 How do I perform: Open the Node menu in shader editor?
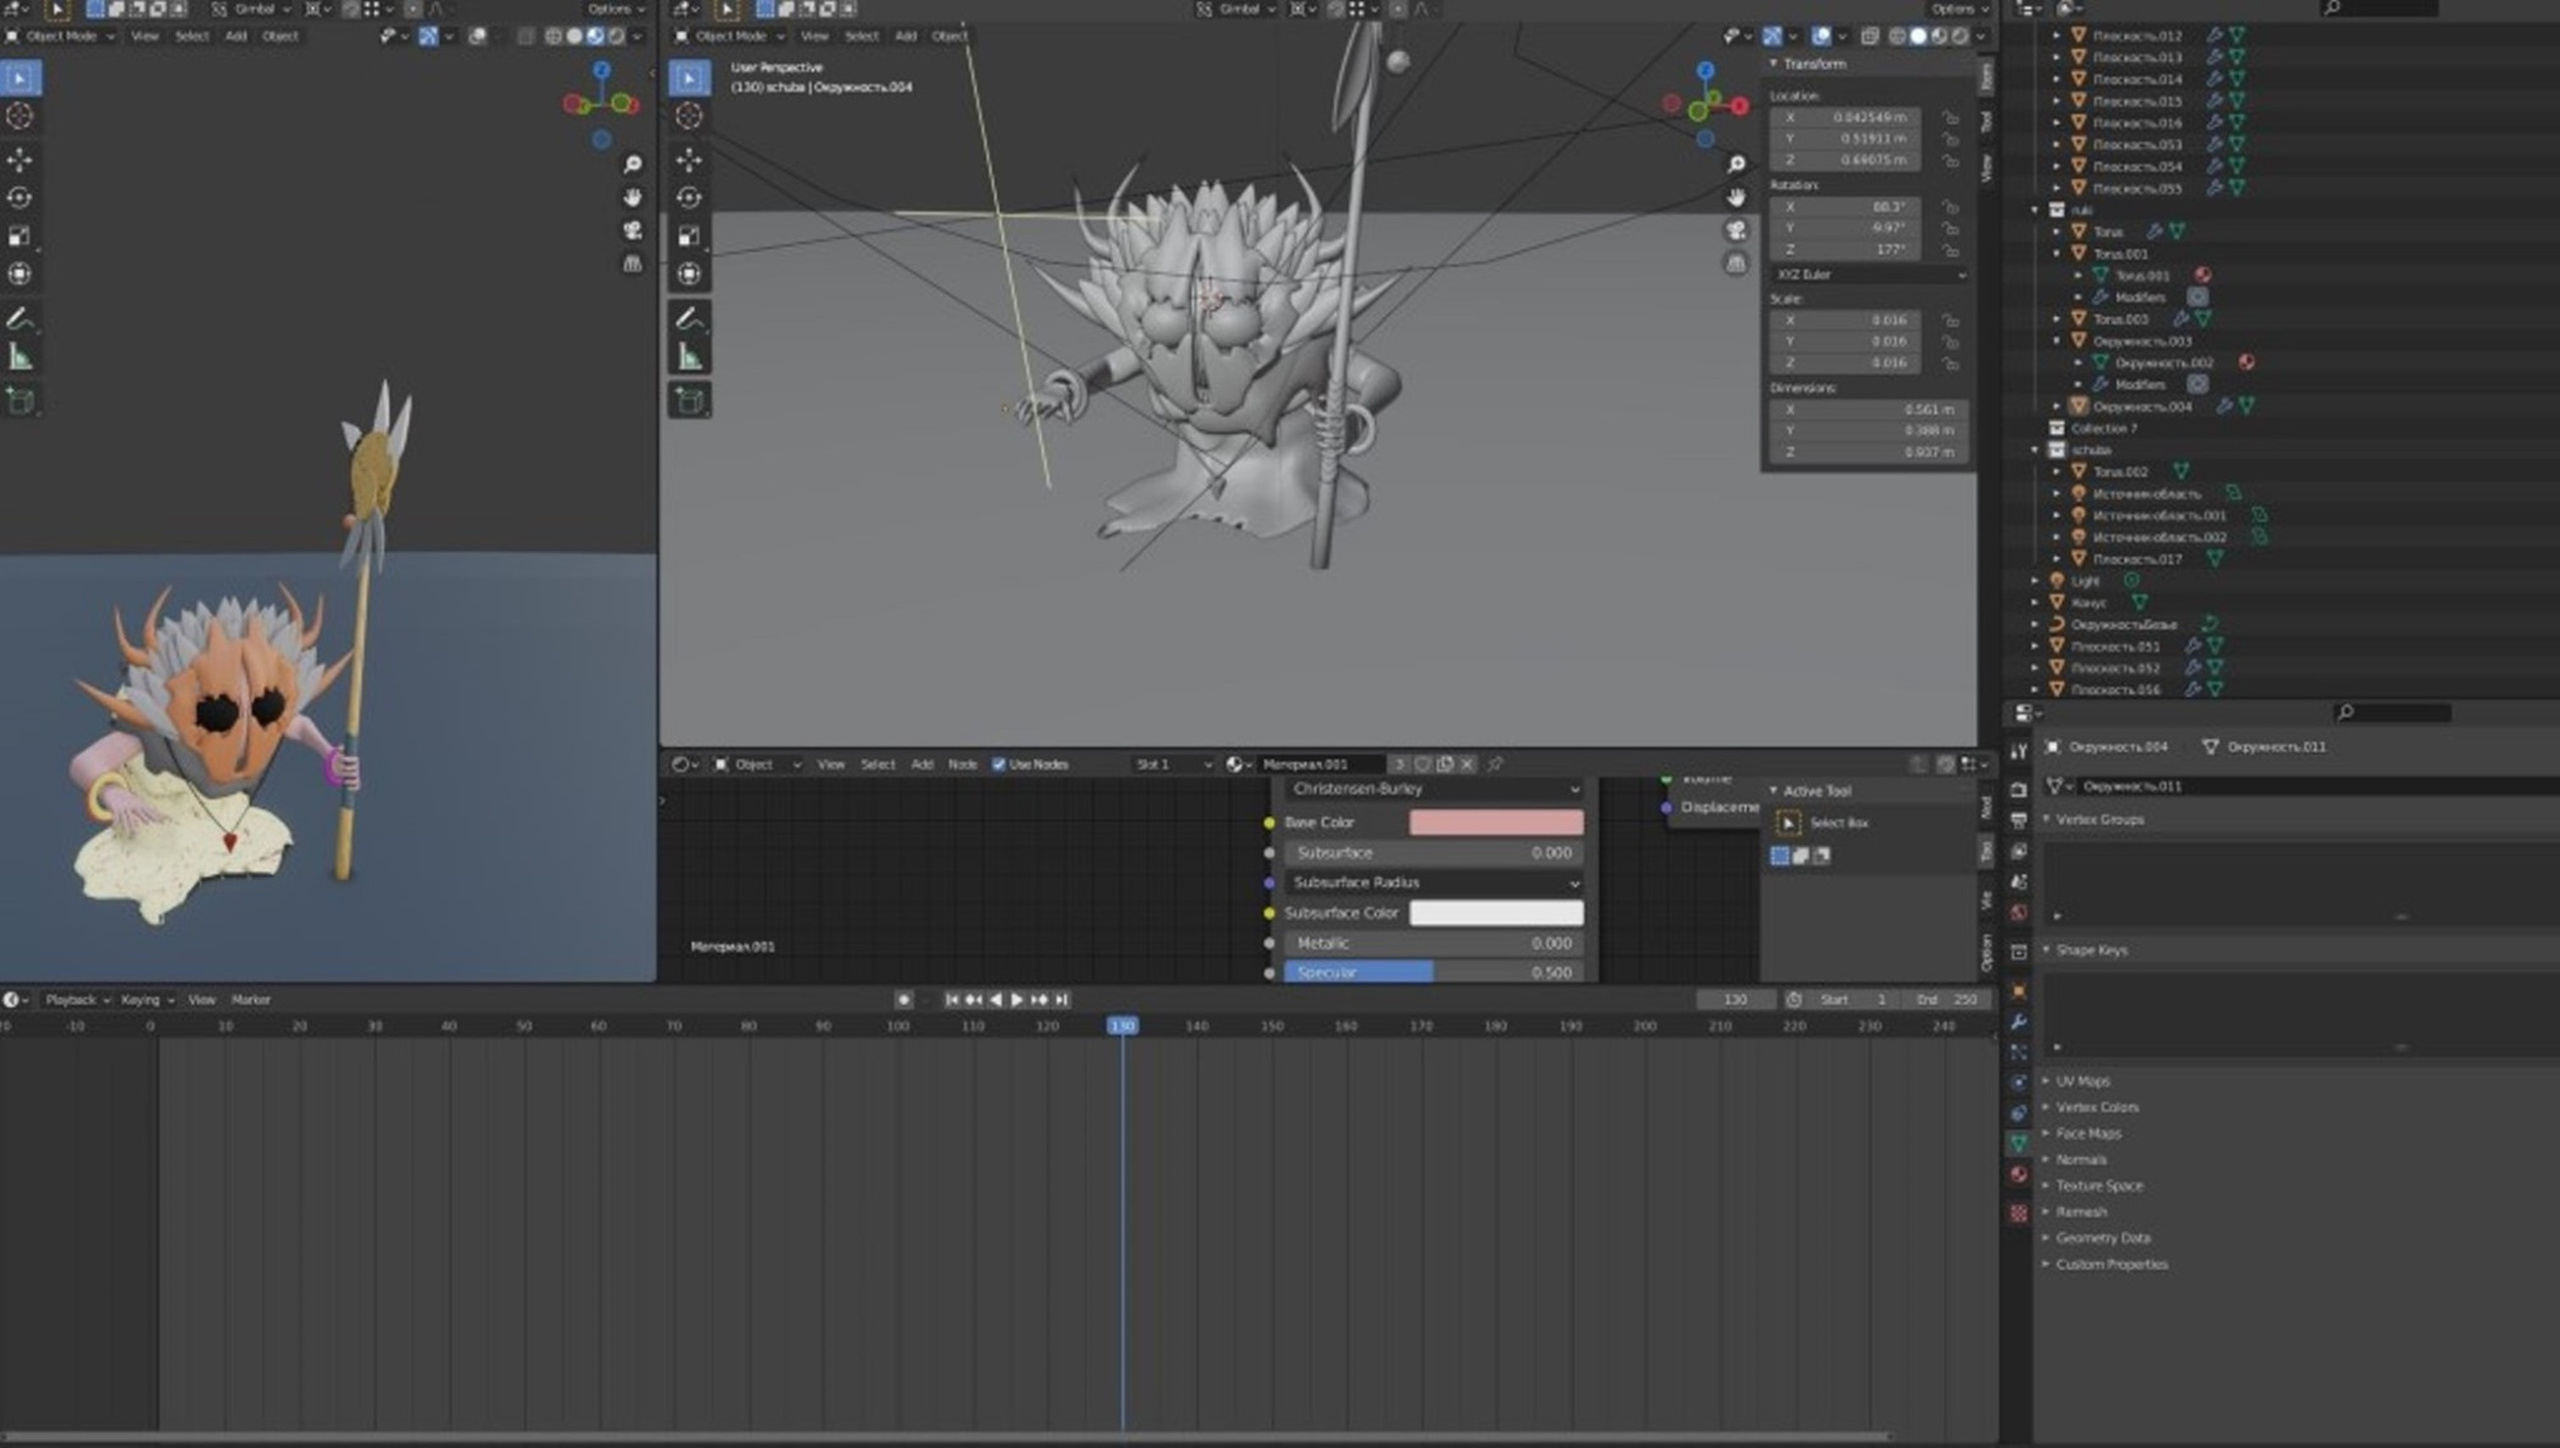tap(962, 764)
